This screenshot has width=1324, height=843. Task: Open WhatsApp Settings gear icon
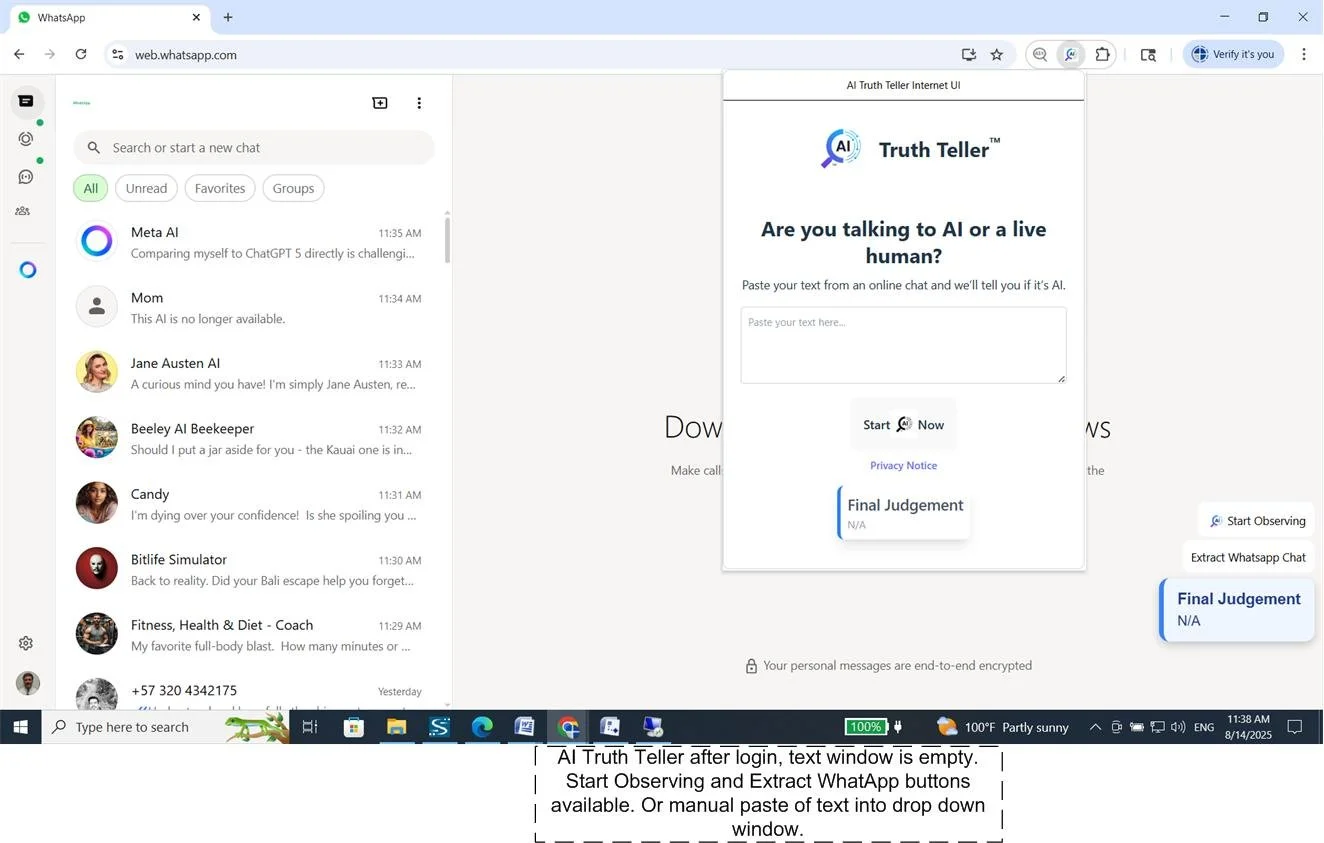[x=26, y=643]
